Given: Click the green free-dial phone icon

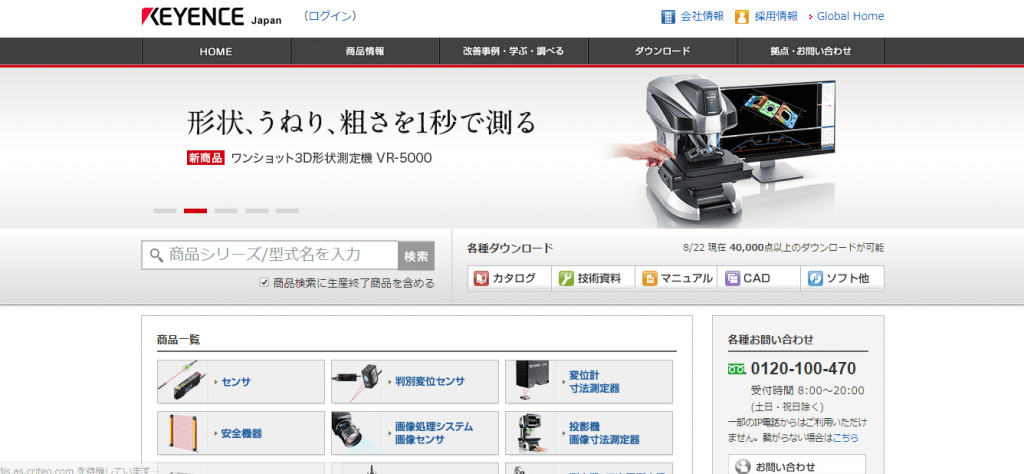Looking at the screenshot, I should (x=737, y=369).
